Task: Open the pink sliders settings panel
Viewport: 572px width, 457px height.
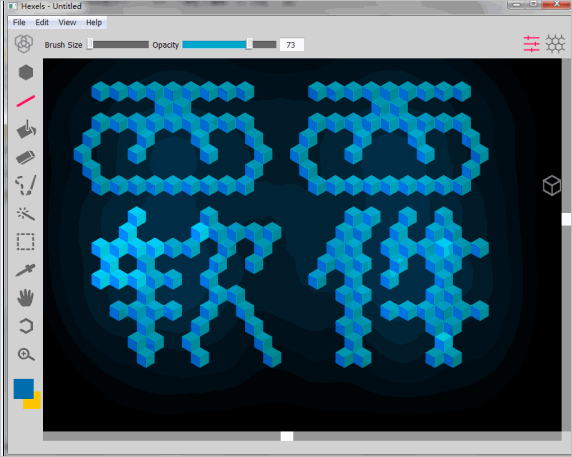Action: tap(532, 44)
